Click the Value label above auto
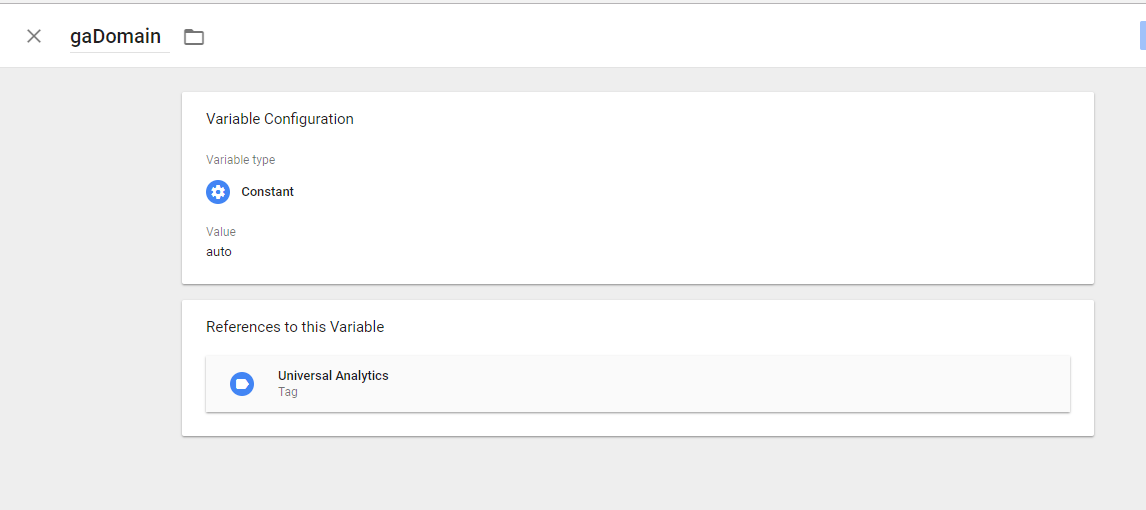 221,232
